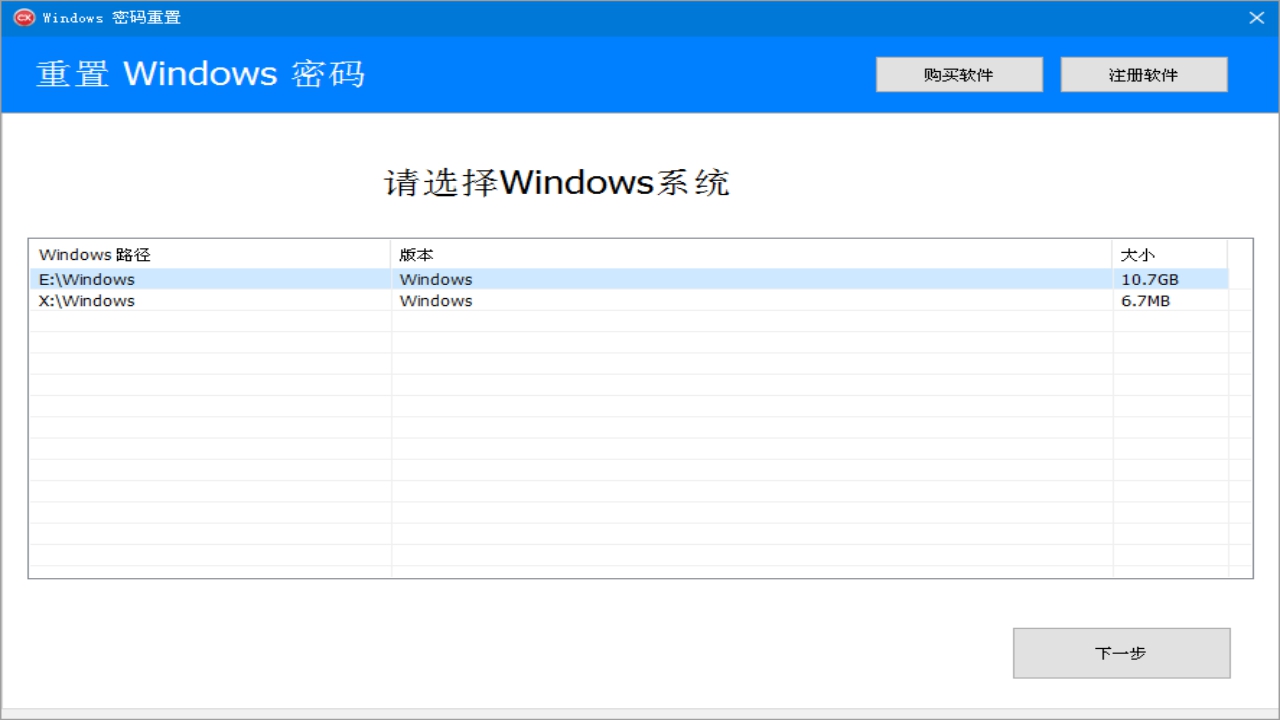Select the X:\Windows system row
Screen dimensions: 1280x720
pyautogui.click(x=200, y=300)
